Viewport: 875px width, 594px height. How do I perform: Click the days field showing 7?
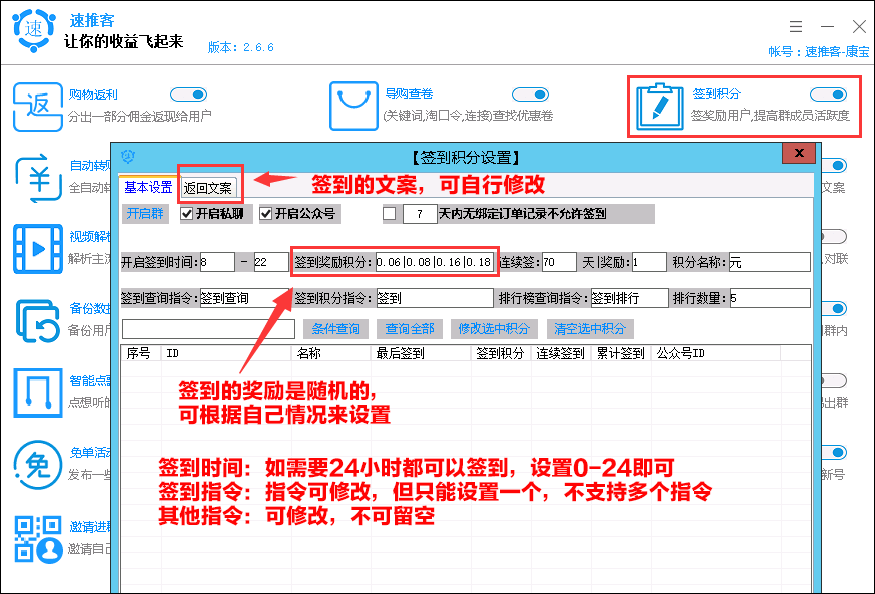pyautogui.click(x=420, y=214)
